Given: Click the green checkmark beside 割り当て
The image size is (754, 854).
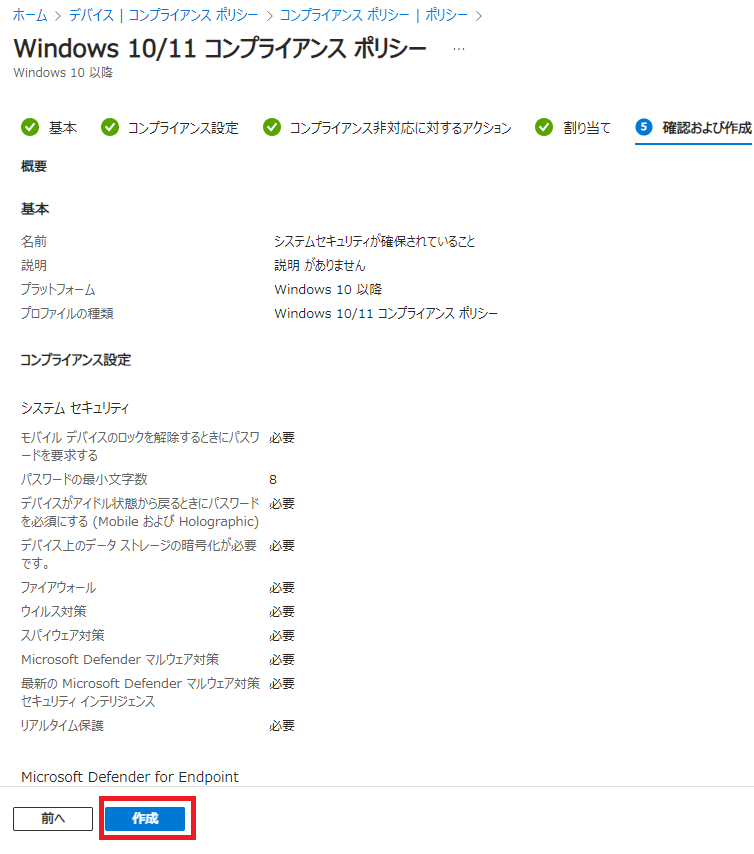Looking at the screenshot, I should coord(544,127).
